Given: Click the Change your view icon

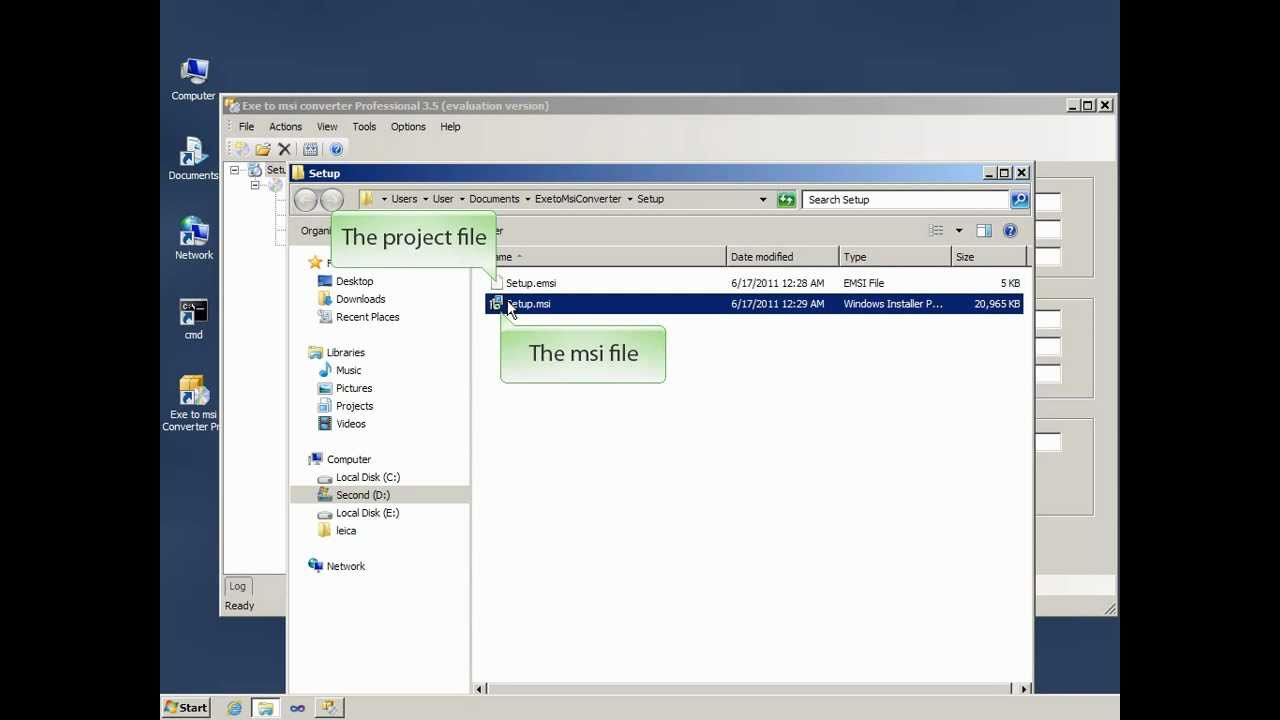Looking at the screenshot, I should [x=937, y=231].
